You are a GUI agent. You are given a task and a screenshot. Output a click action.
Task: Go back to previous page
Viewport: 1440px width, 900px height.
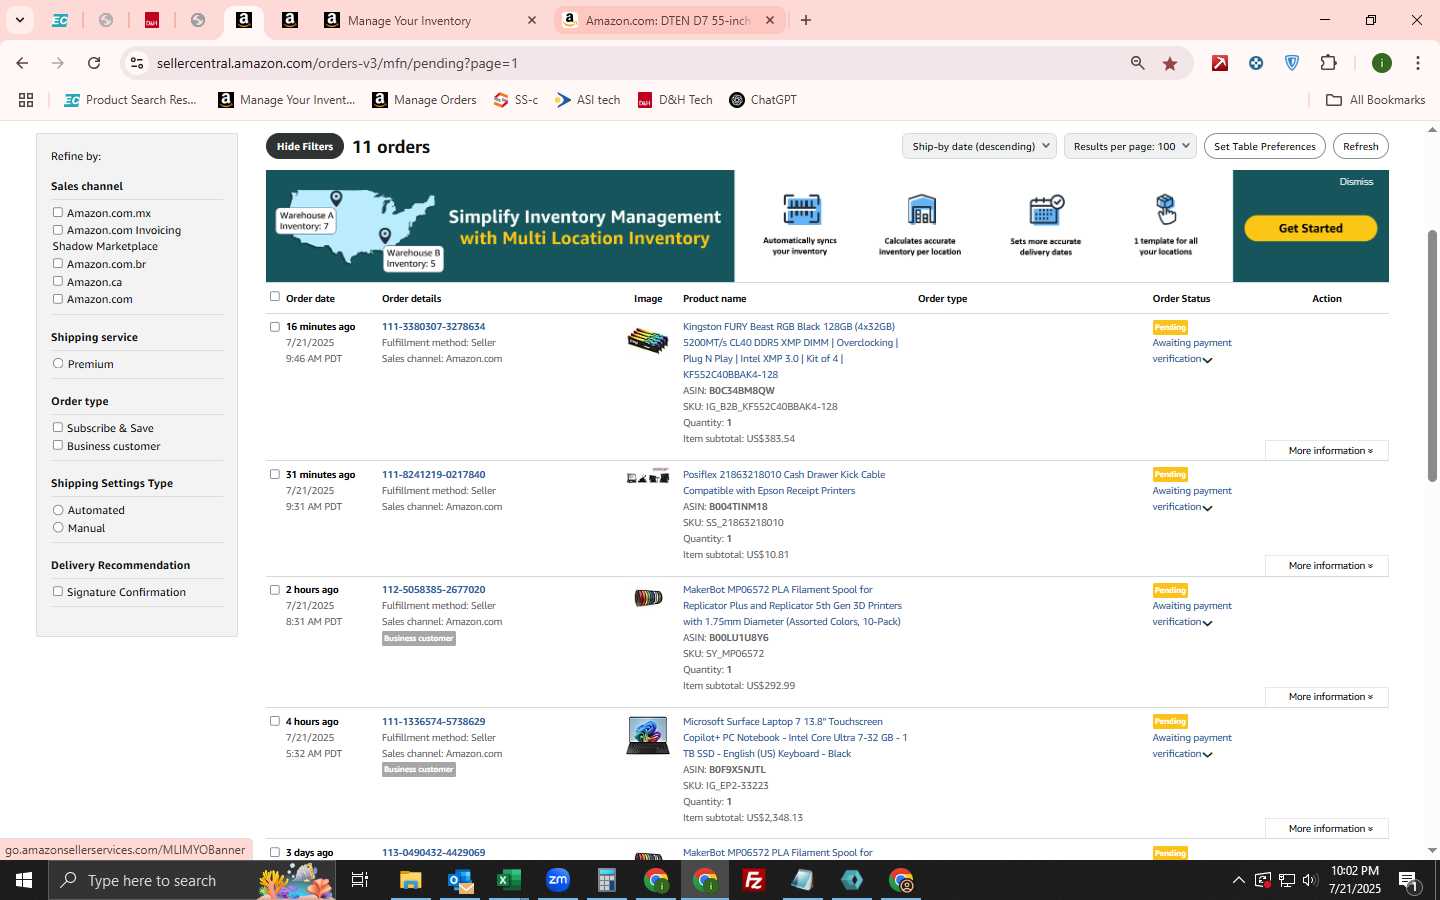22,63
